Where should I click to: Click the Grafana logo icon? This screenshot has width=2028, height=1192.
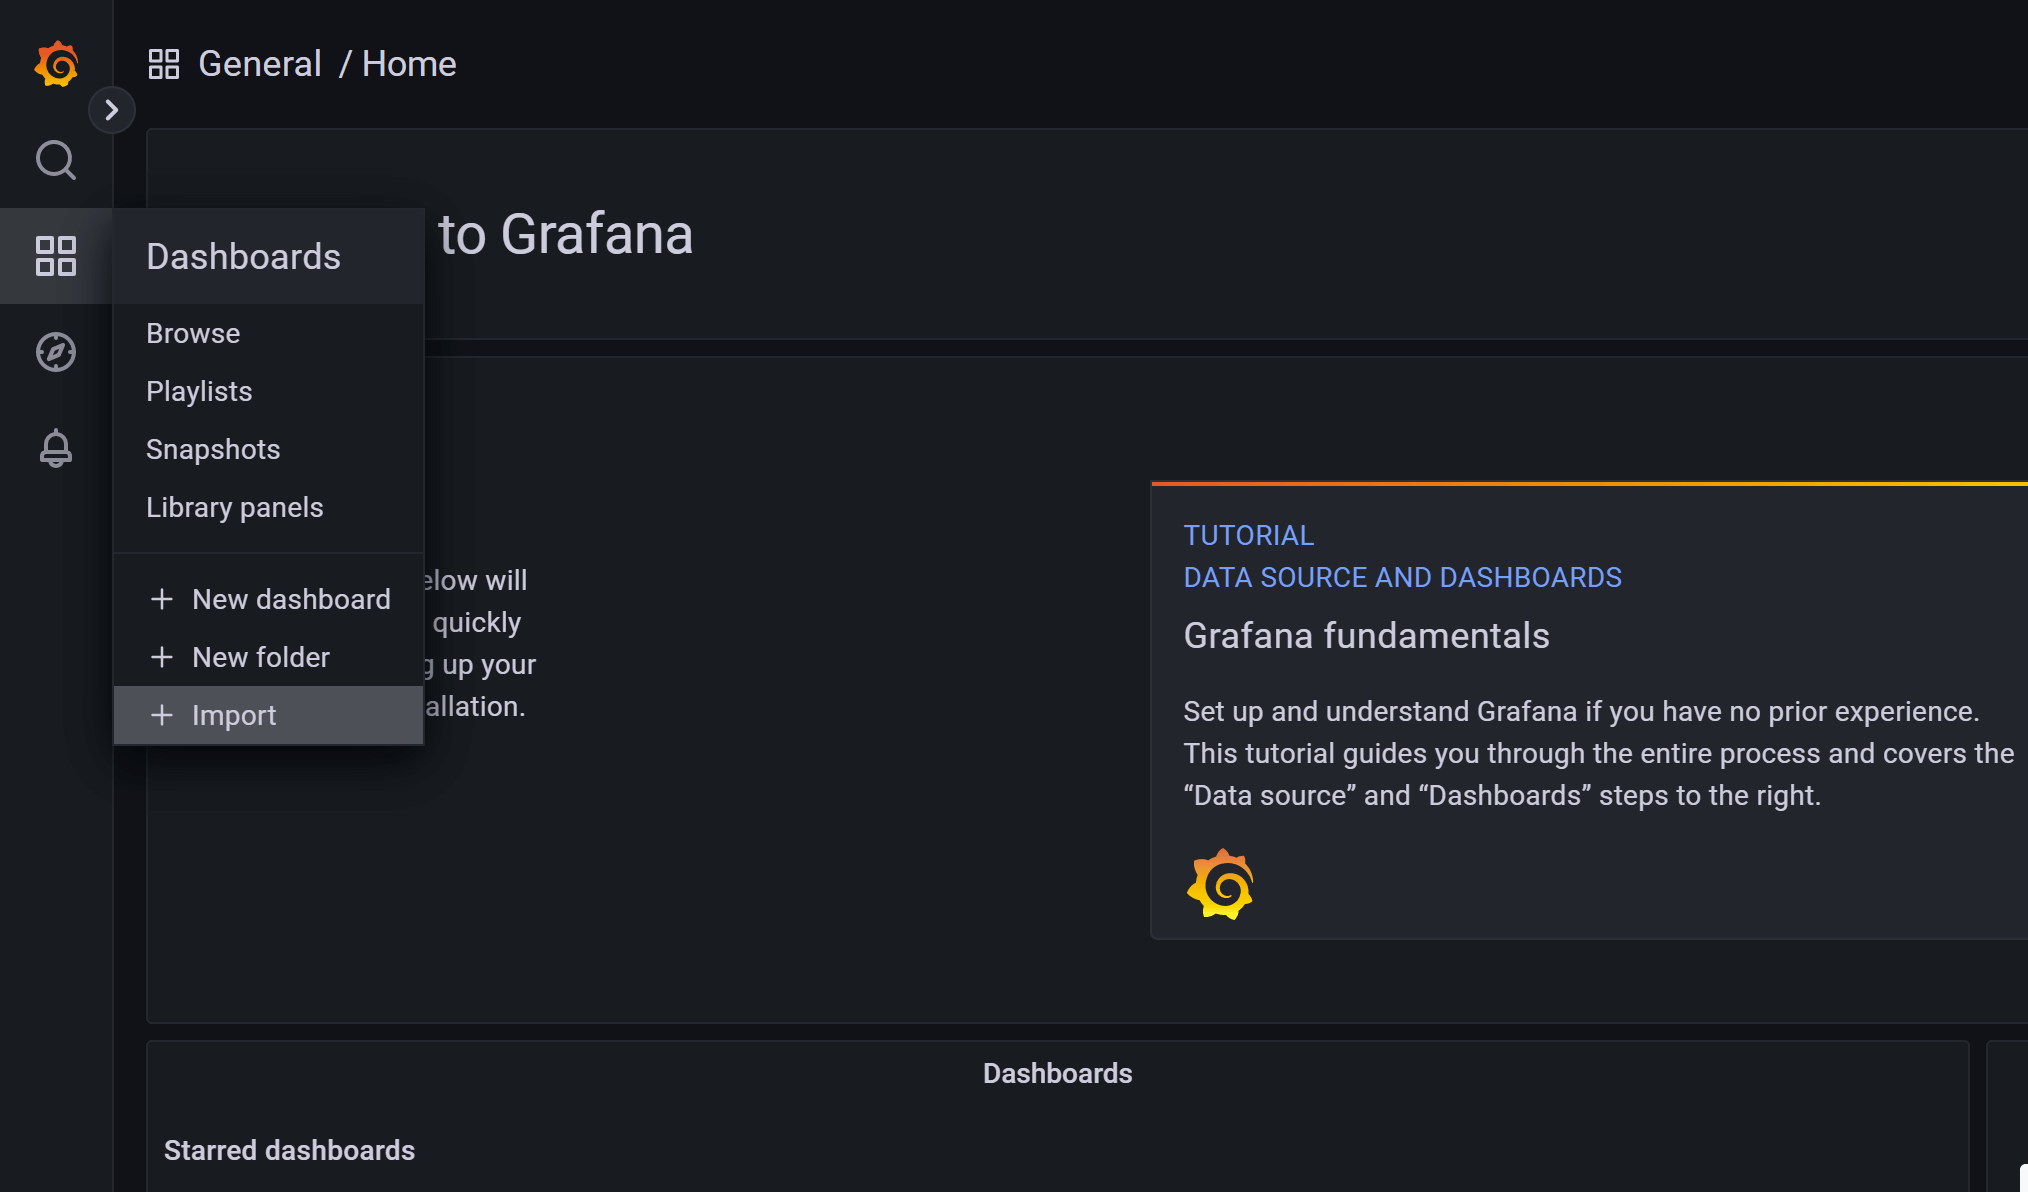57,62
